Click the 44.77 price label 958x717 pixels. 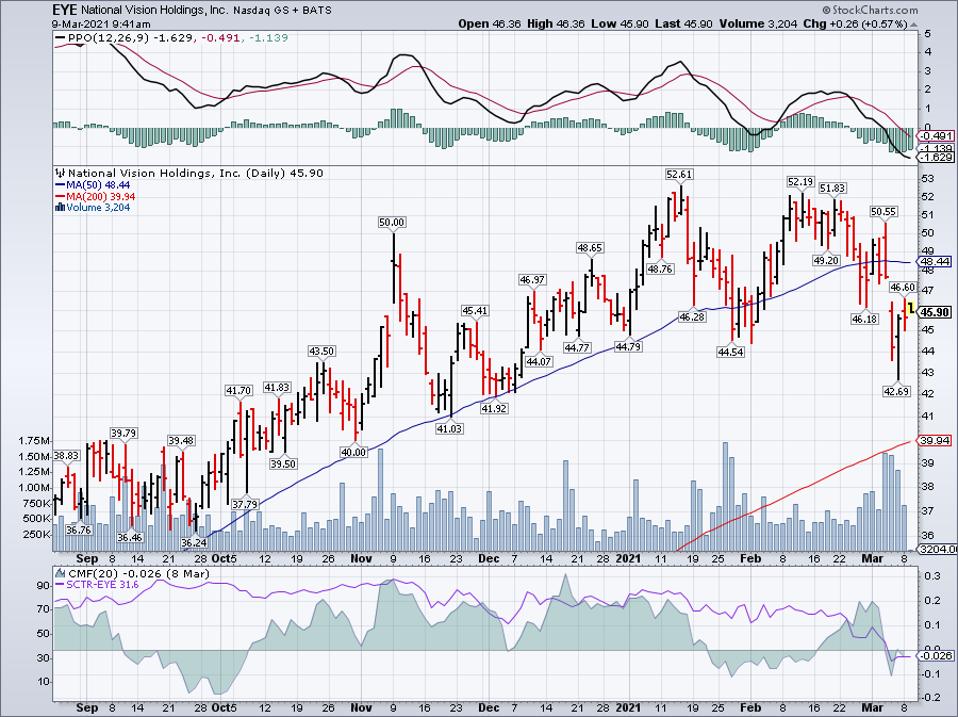[x=577, y=348]
